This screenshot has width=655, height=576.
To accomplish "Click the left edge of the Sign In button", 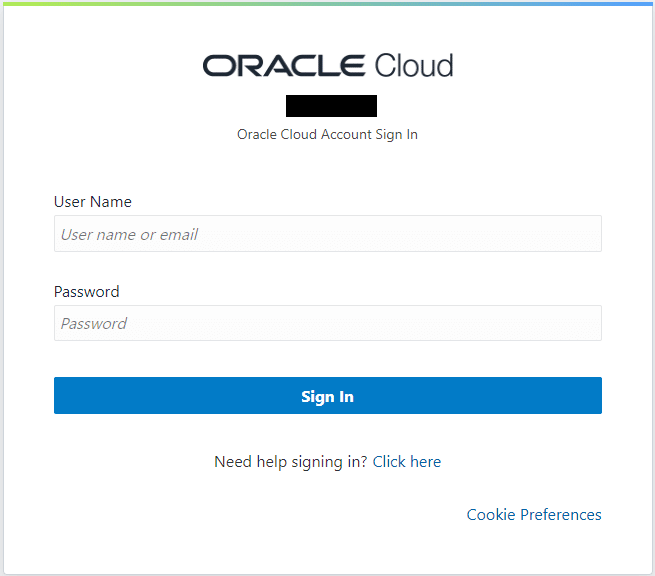I will [62, 396].
